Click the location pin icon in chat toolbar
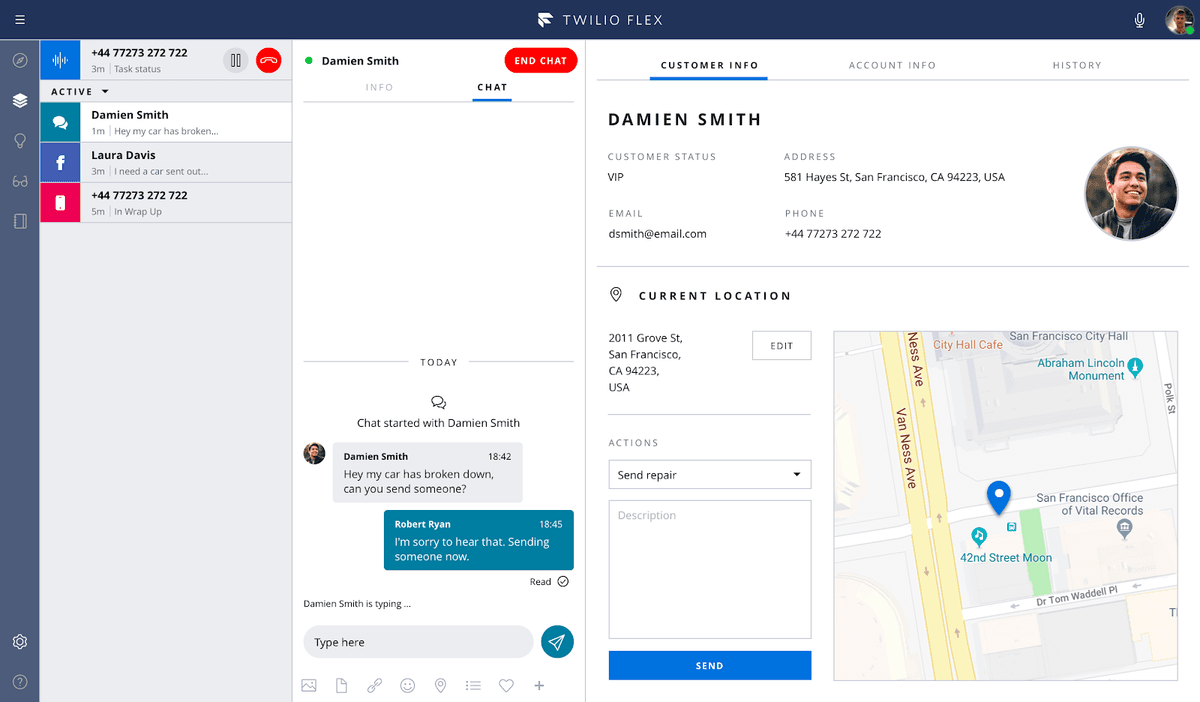This screenshot has height=702, width=1200. (440, 685)
